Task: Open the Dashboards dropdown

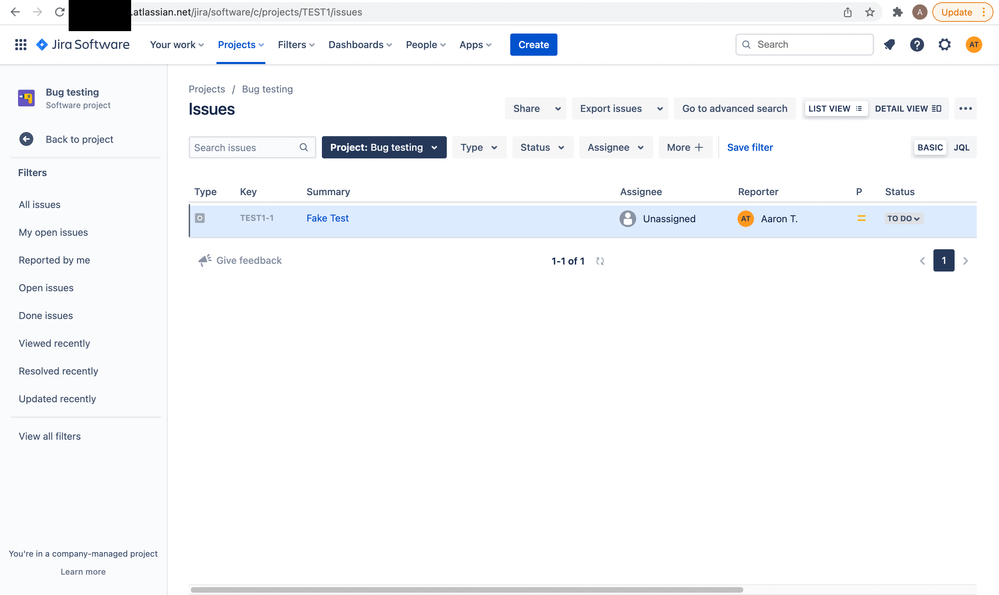Action: 360,45
